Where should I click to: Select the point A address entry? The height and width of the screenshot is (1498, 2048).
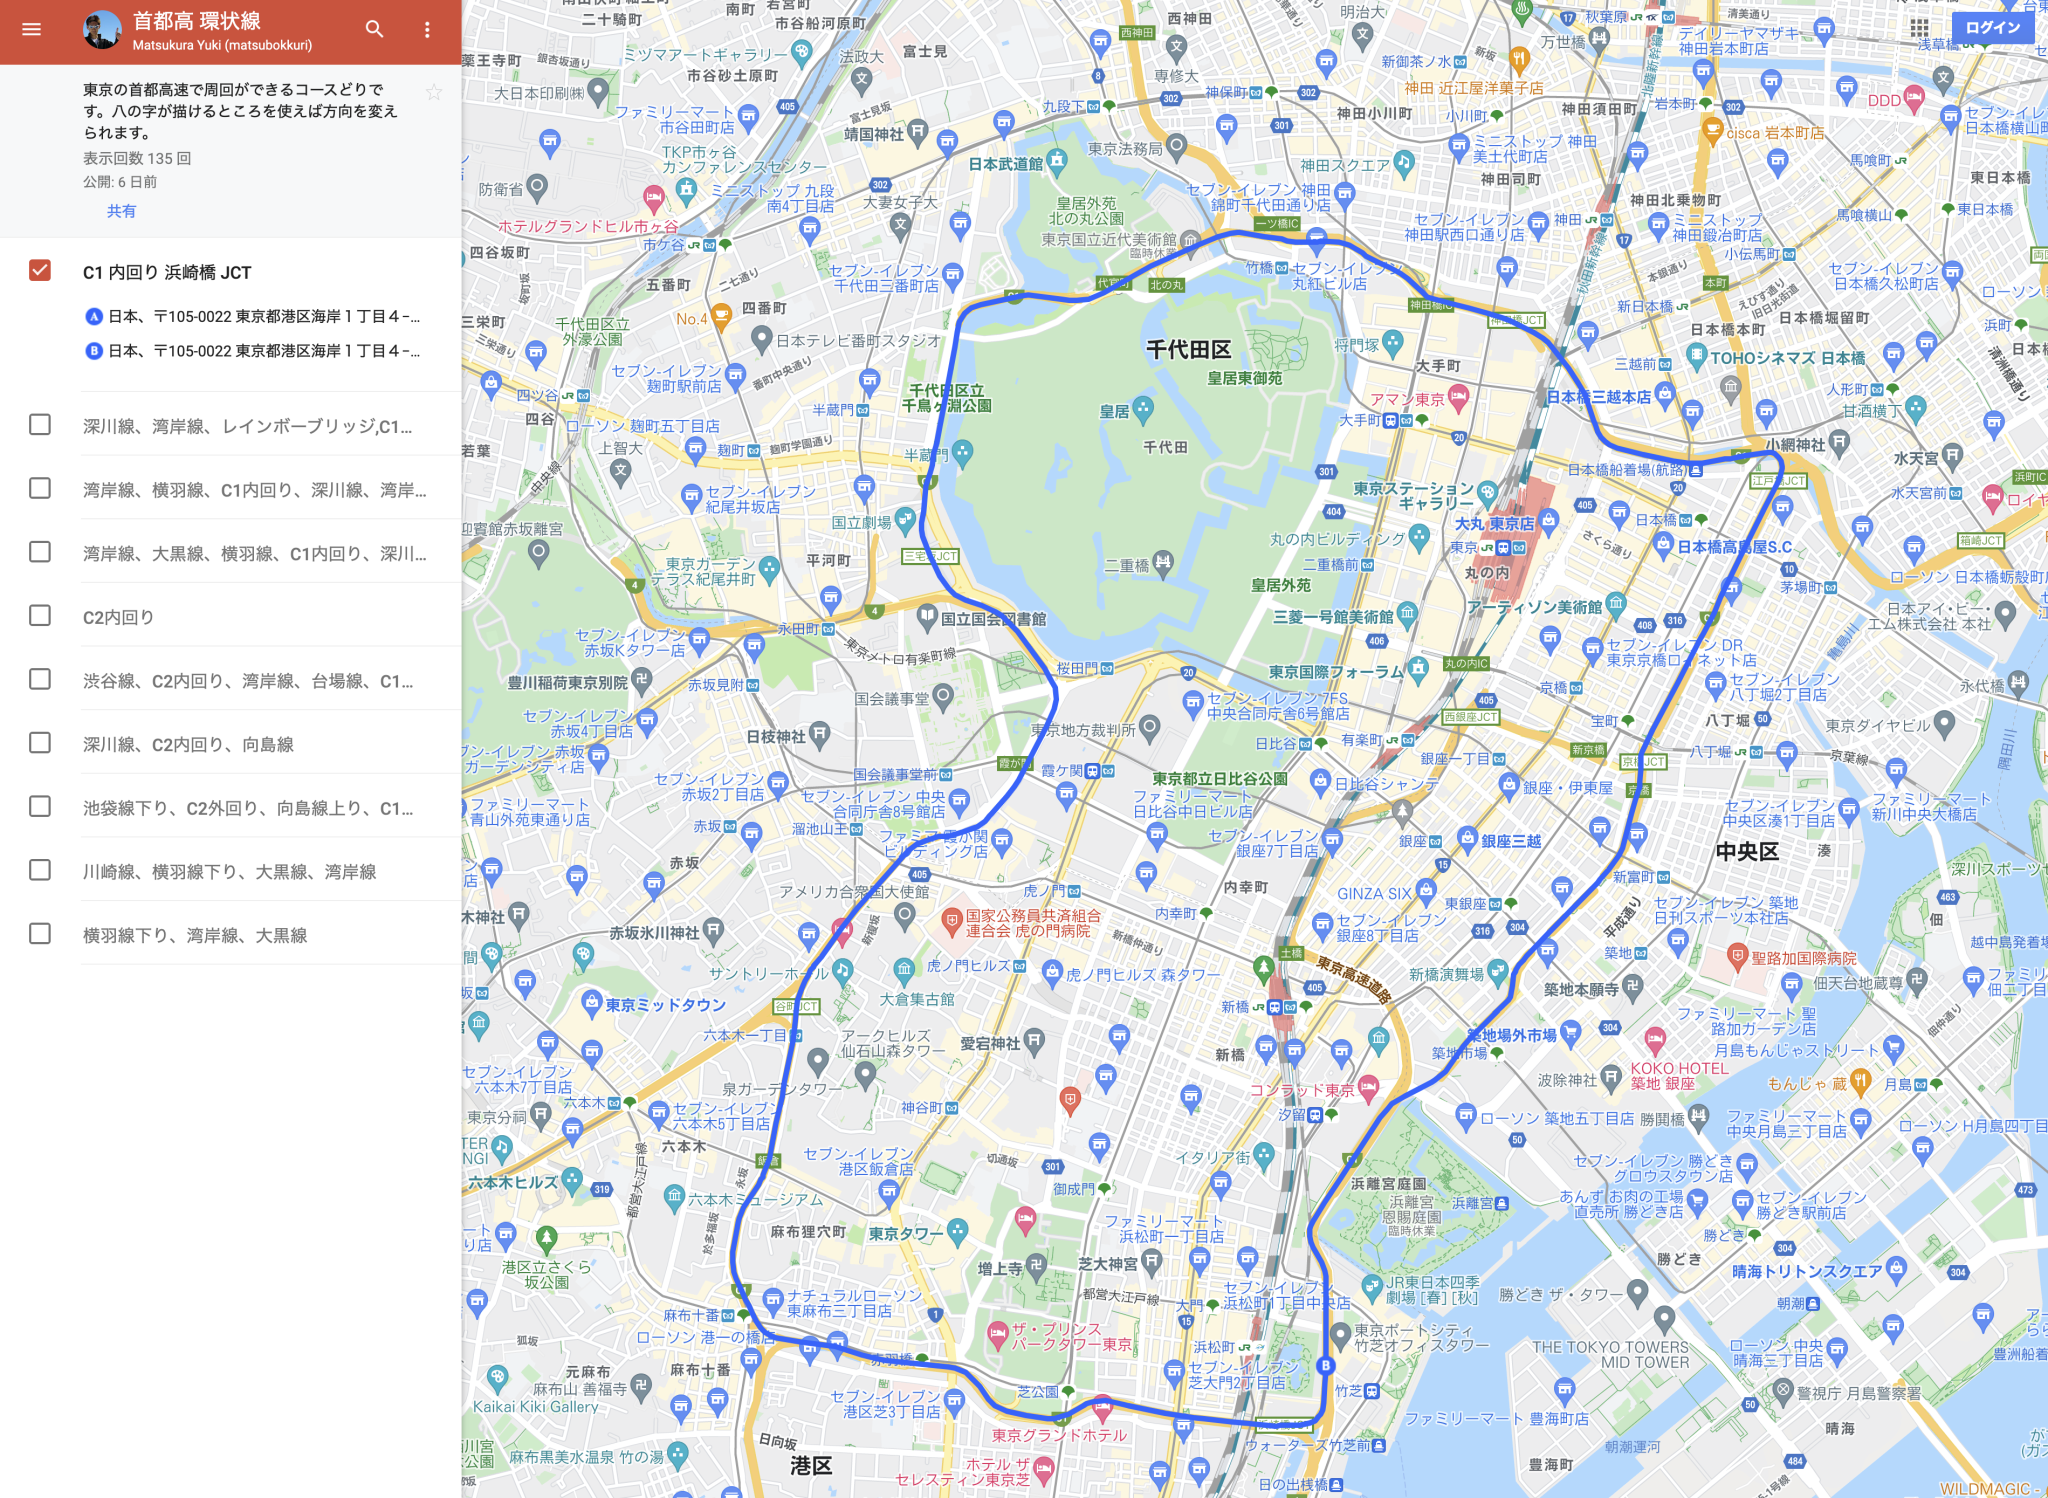[250, 317]
